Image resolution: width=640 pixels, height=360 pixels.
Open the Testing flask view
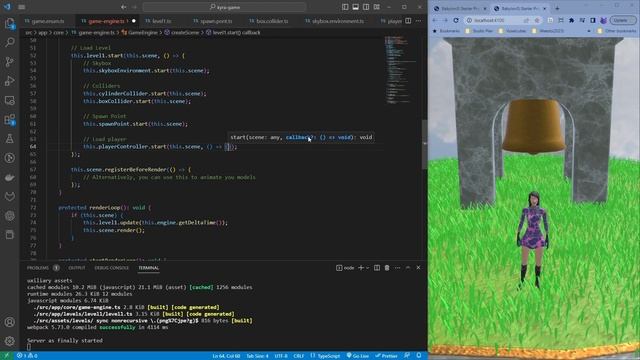[10, 139]
